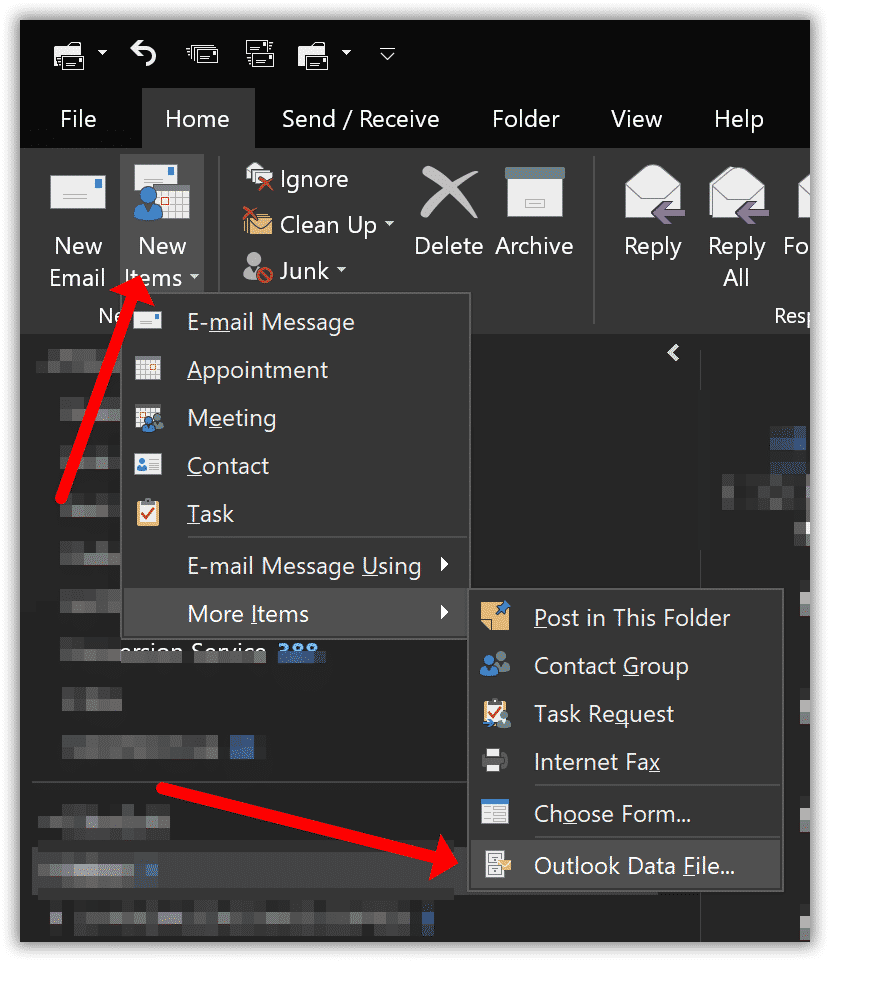Open the dropdown beside the first quick access icon

(x=103, y=52)
